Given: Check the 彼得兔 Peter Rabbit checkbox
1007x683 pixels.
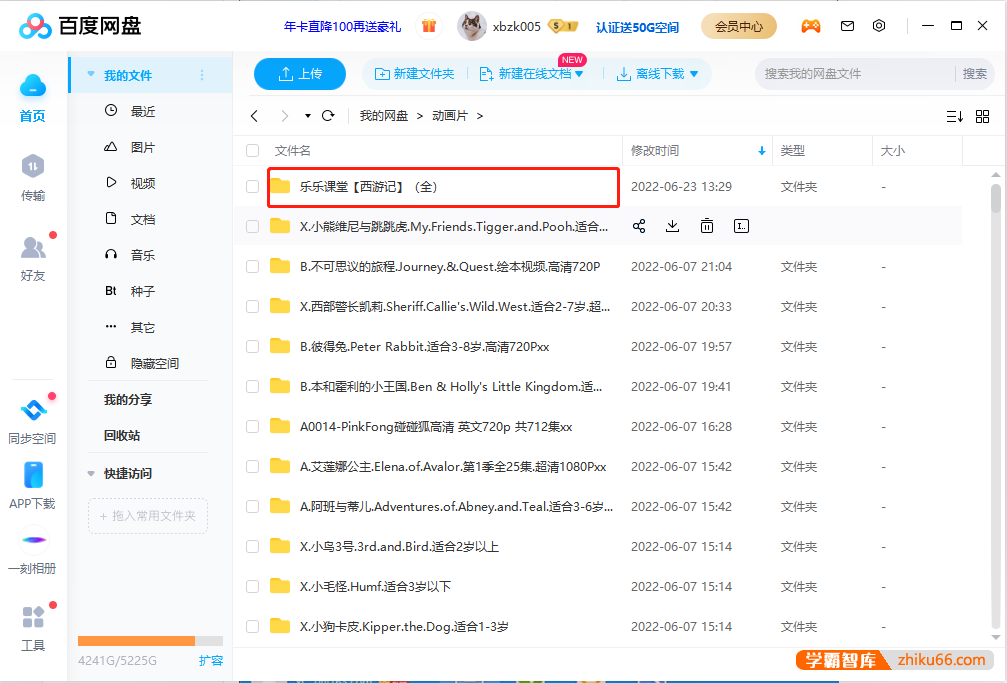Looking at the screenshot, I should click(x=252, y=346).
